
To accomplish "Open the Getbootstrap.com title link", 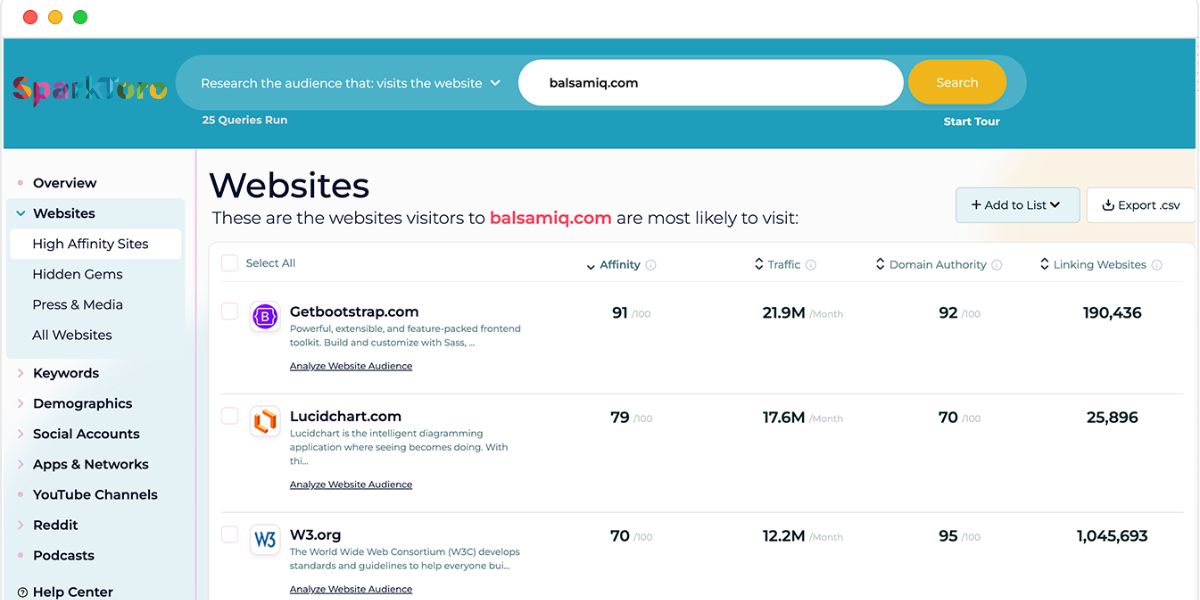I will pyautogui.click(x=354, y=312).
